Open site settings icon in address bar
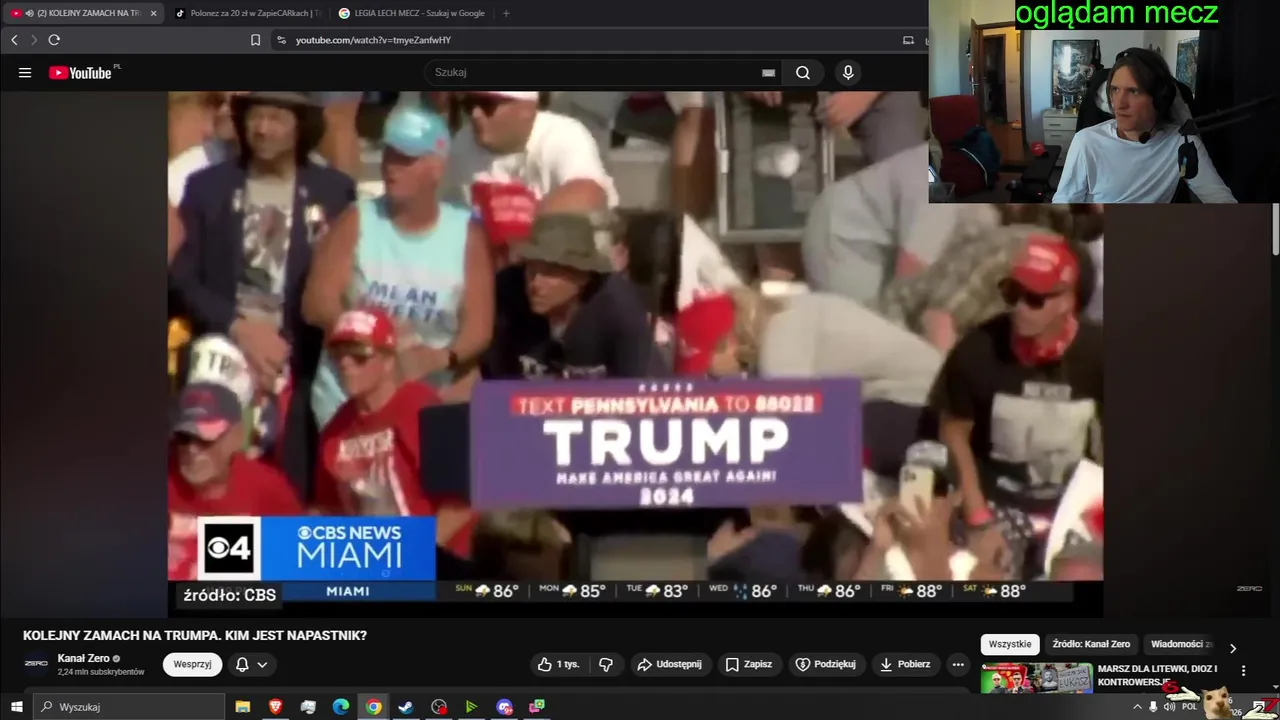Viewport: 1280px width, 720px height. click(281, 40)
